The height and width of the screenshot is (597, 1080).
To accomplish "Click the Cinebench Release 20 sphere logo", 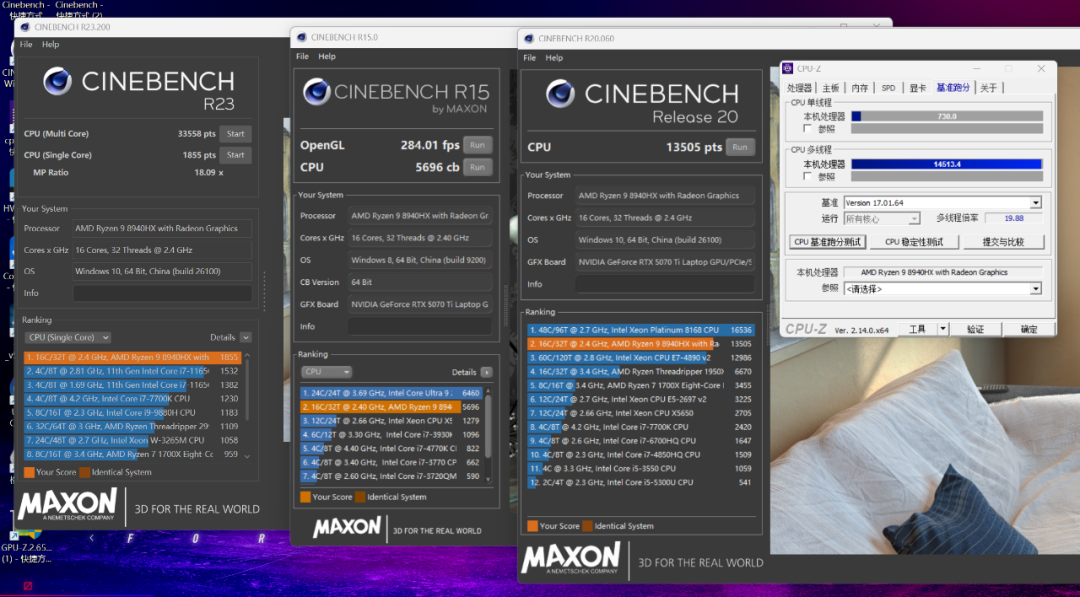I will pos(560,94).
